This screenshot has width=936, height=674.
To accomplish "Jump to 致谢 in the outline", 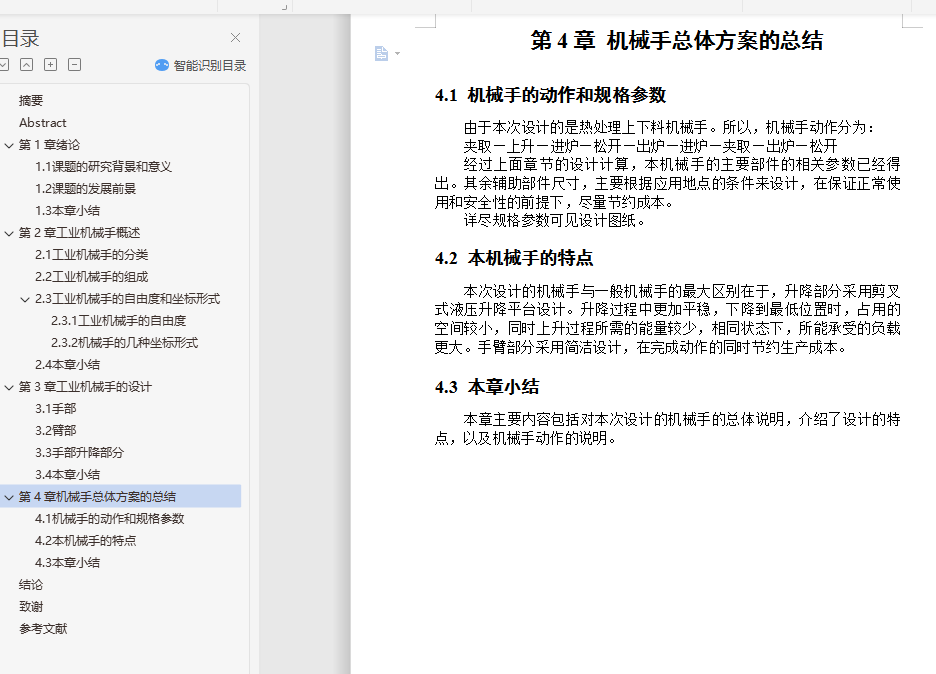I will tap(31, 607).
